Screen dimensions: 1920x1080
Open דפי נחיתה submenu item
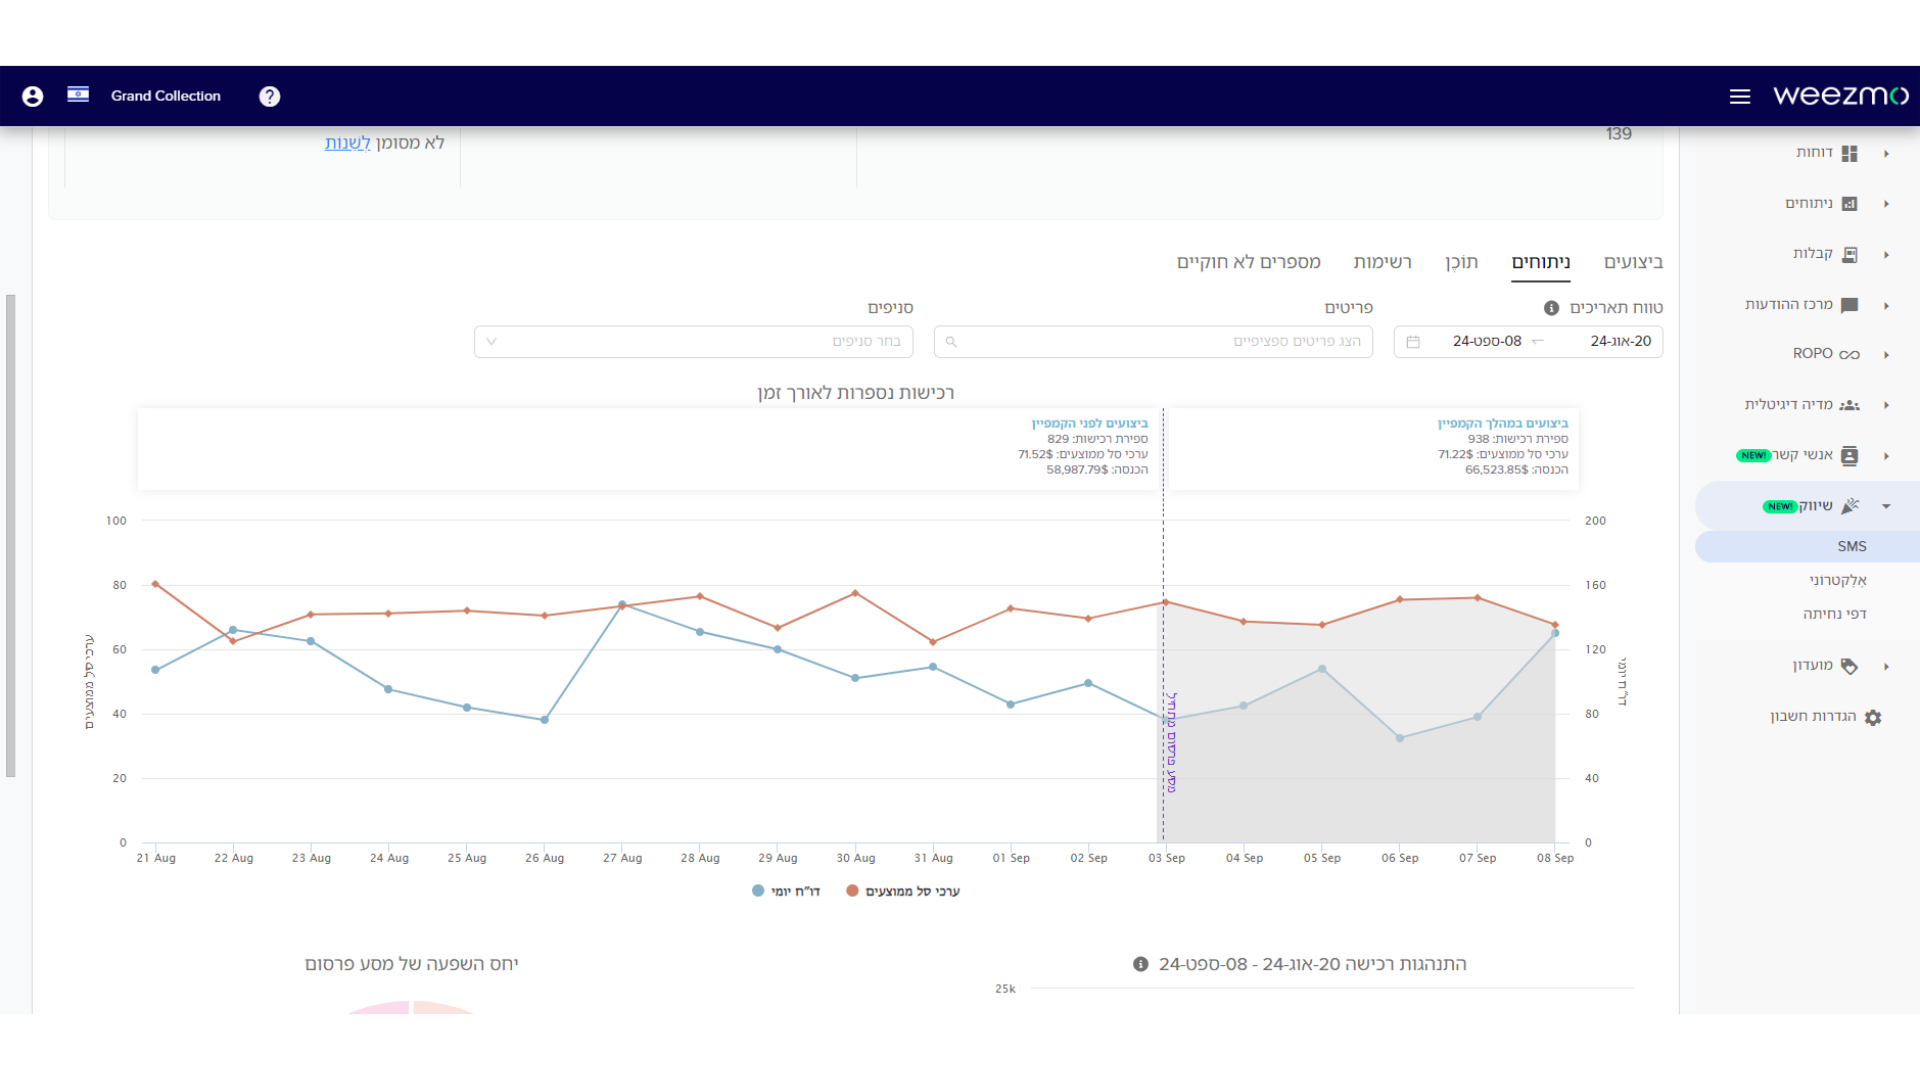coord(1835,614)
